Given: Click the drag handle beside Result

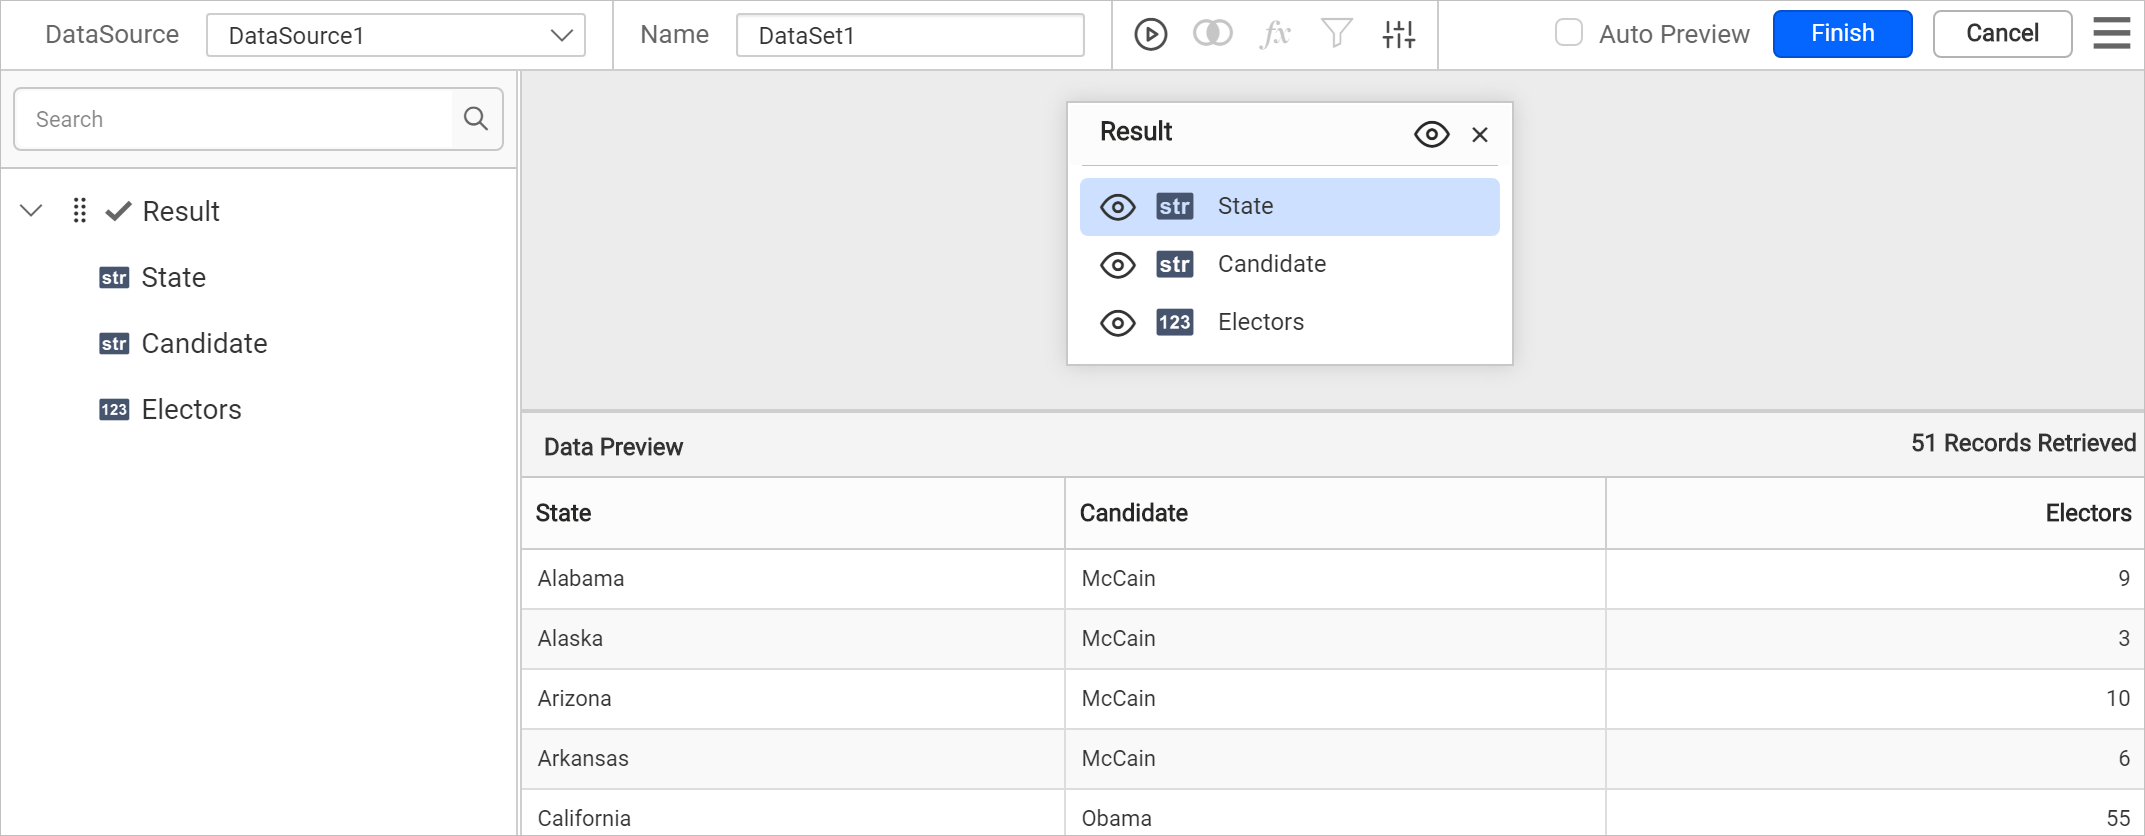Looking at the screenshot, I should tap(80, 211).
